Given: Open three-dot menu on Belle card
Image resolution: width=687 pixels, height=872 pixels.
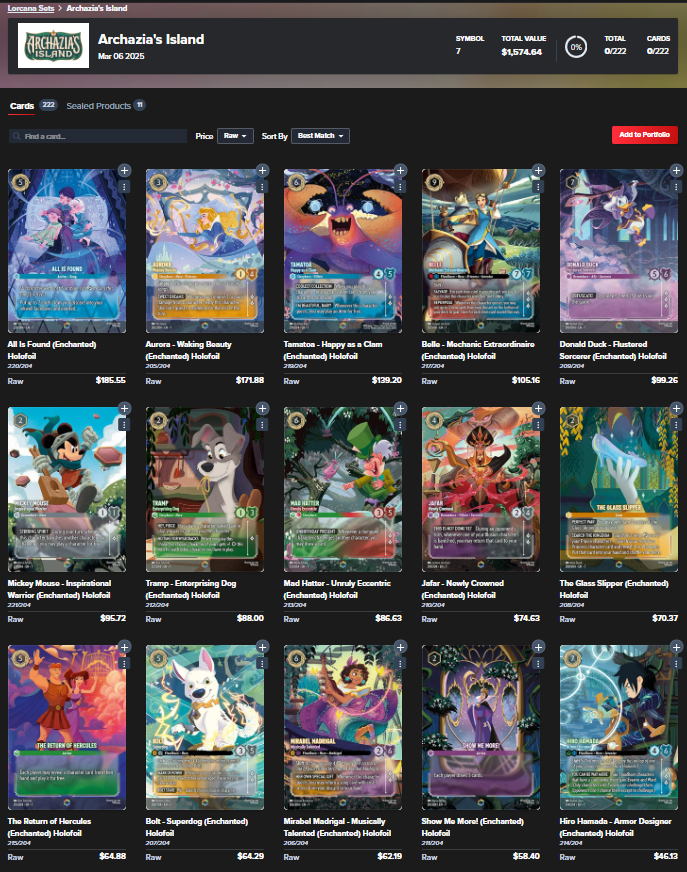Looking at the screenshot, I should [538, 187].
